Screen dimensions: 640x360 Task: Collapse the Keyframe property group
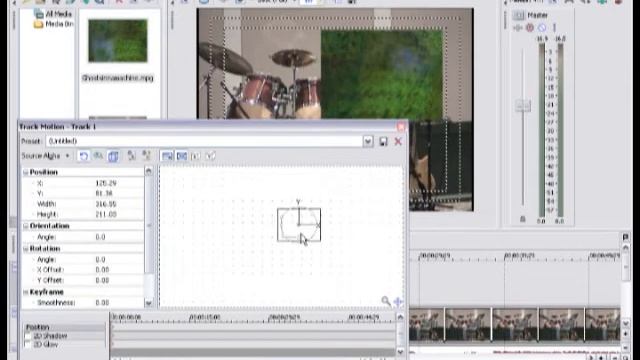[x=26, y=292]
